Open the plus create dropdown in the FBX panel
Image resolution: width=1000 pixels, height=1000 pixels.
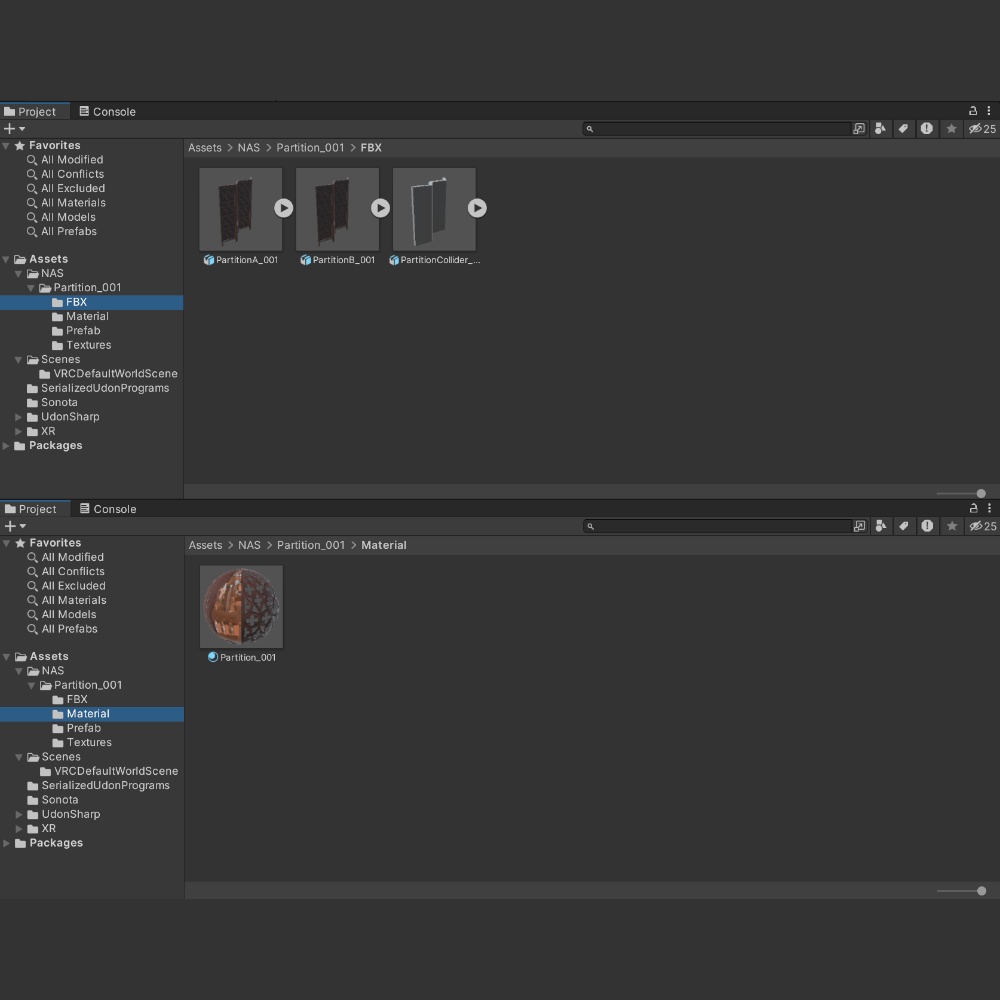tap(14, 129)
